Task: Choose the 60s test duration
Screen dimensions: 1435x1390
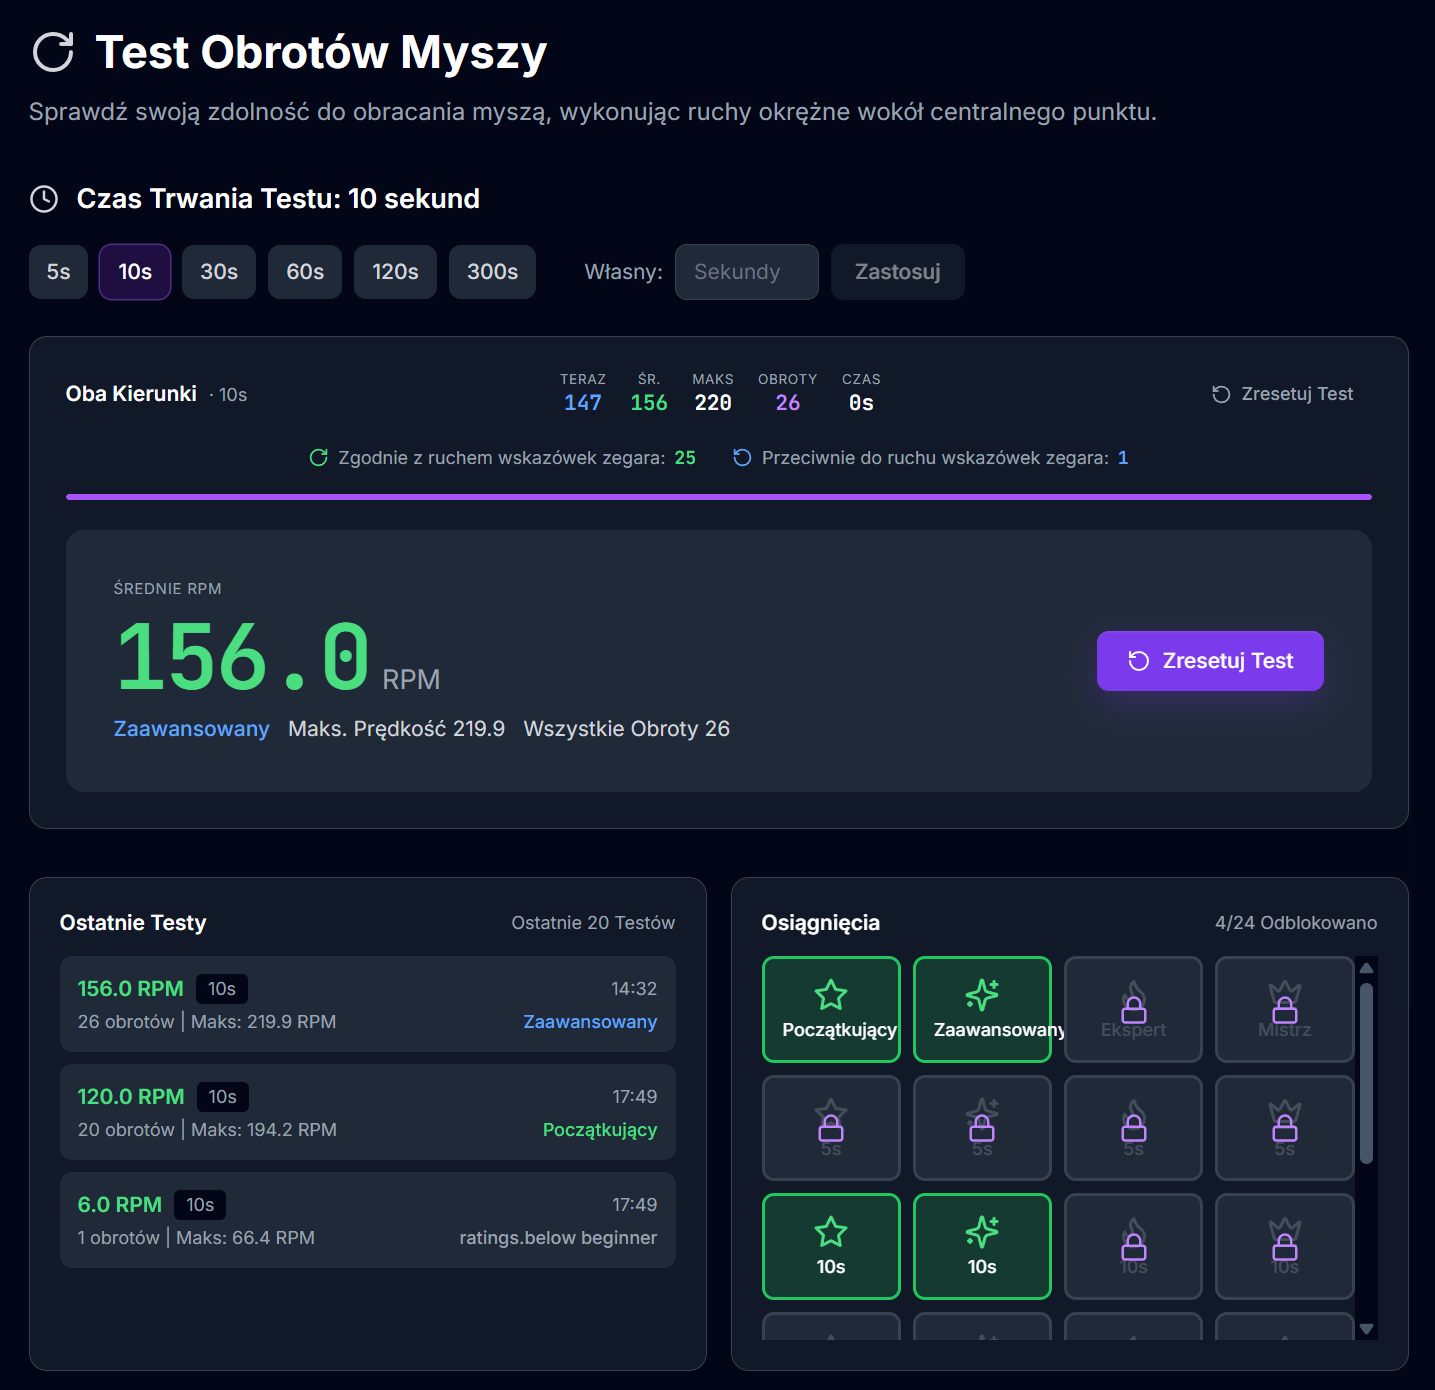Action: (305, 272)
